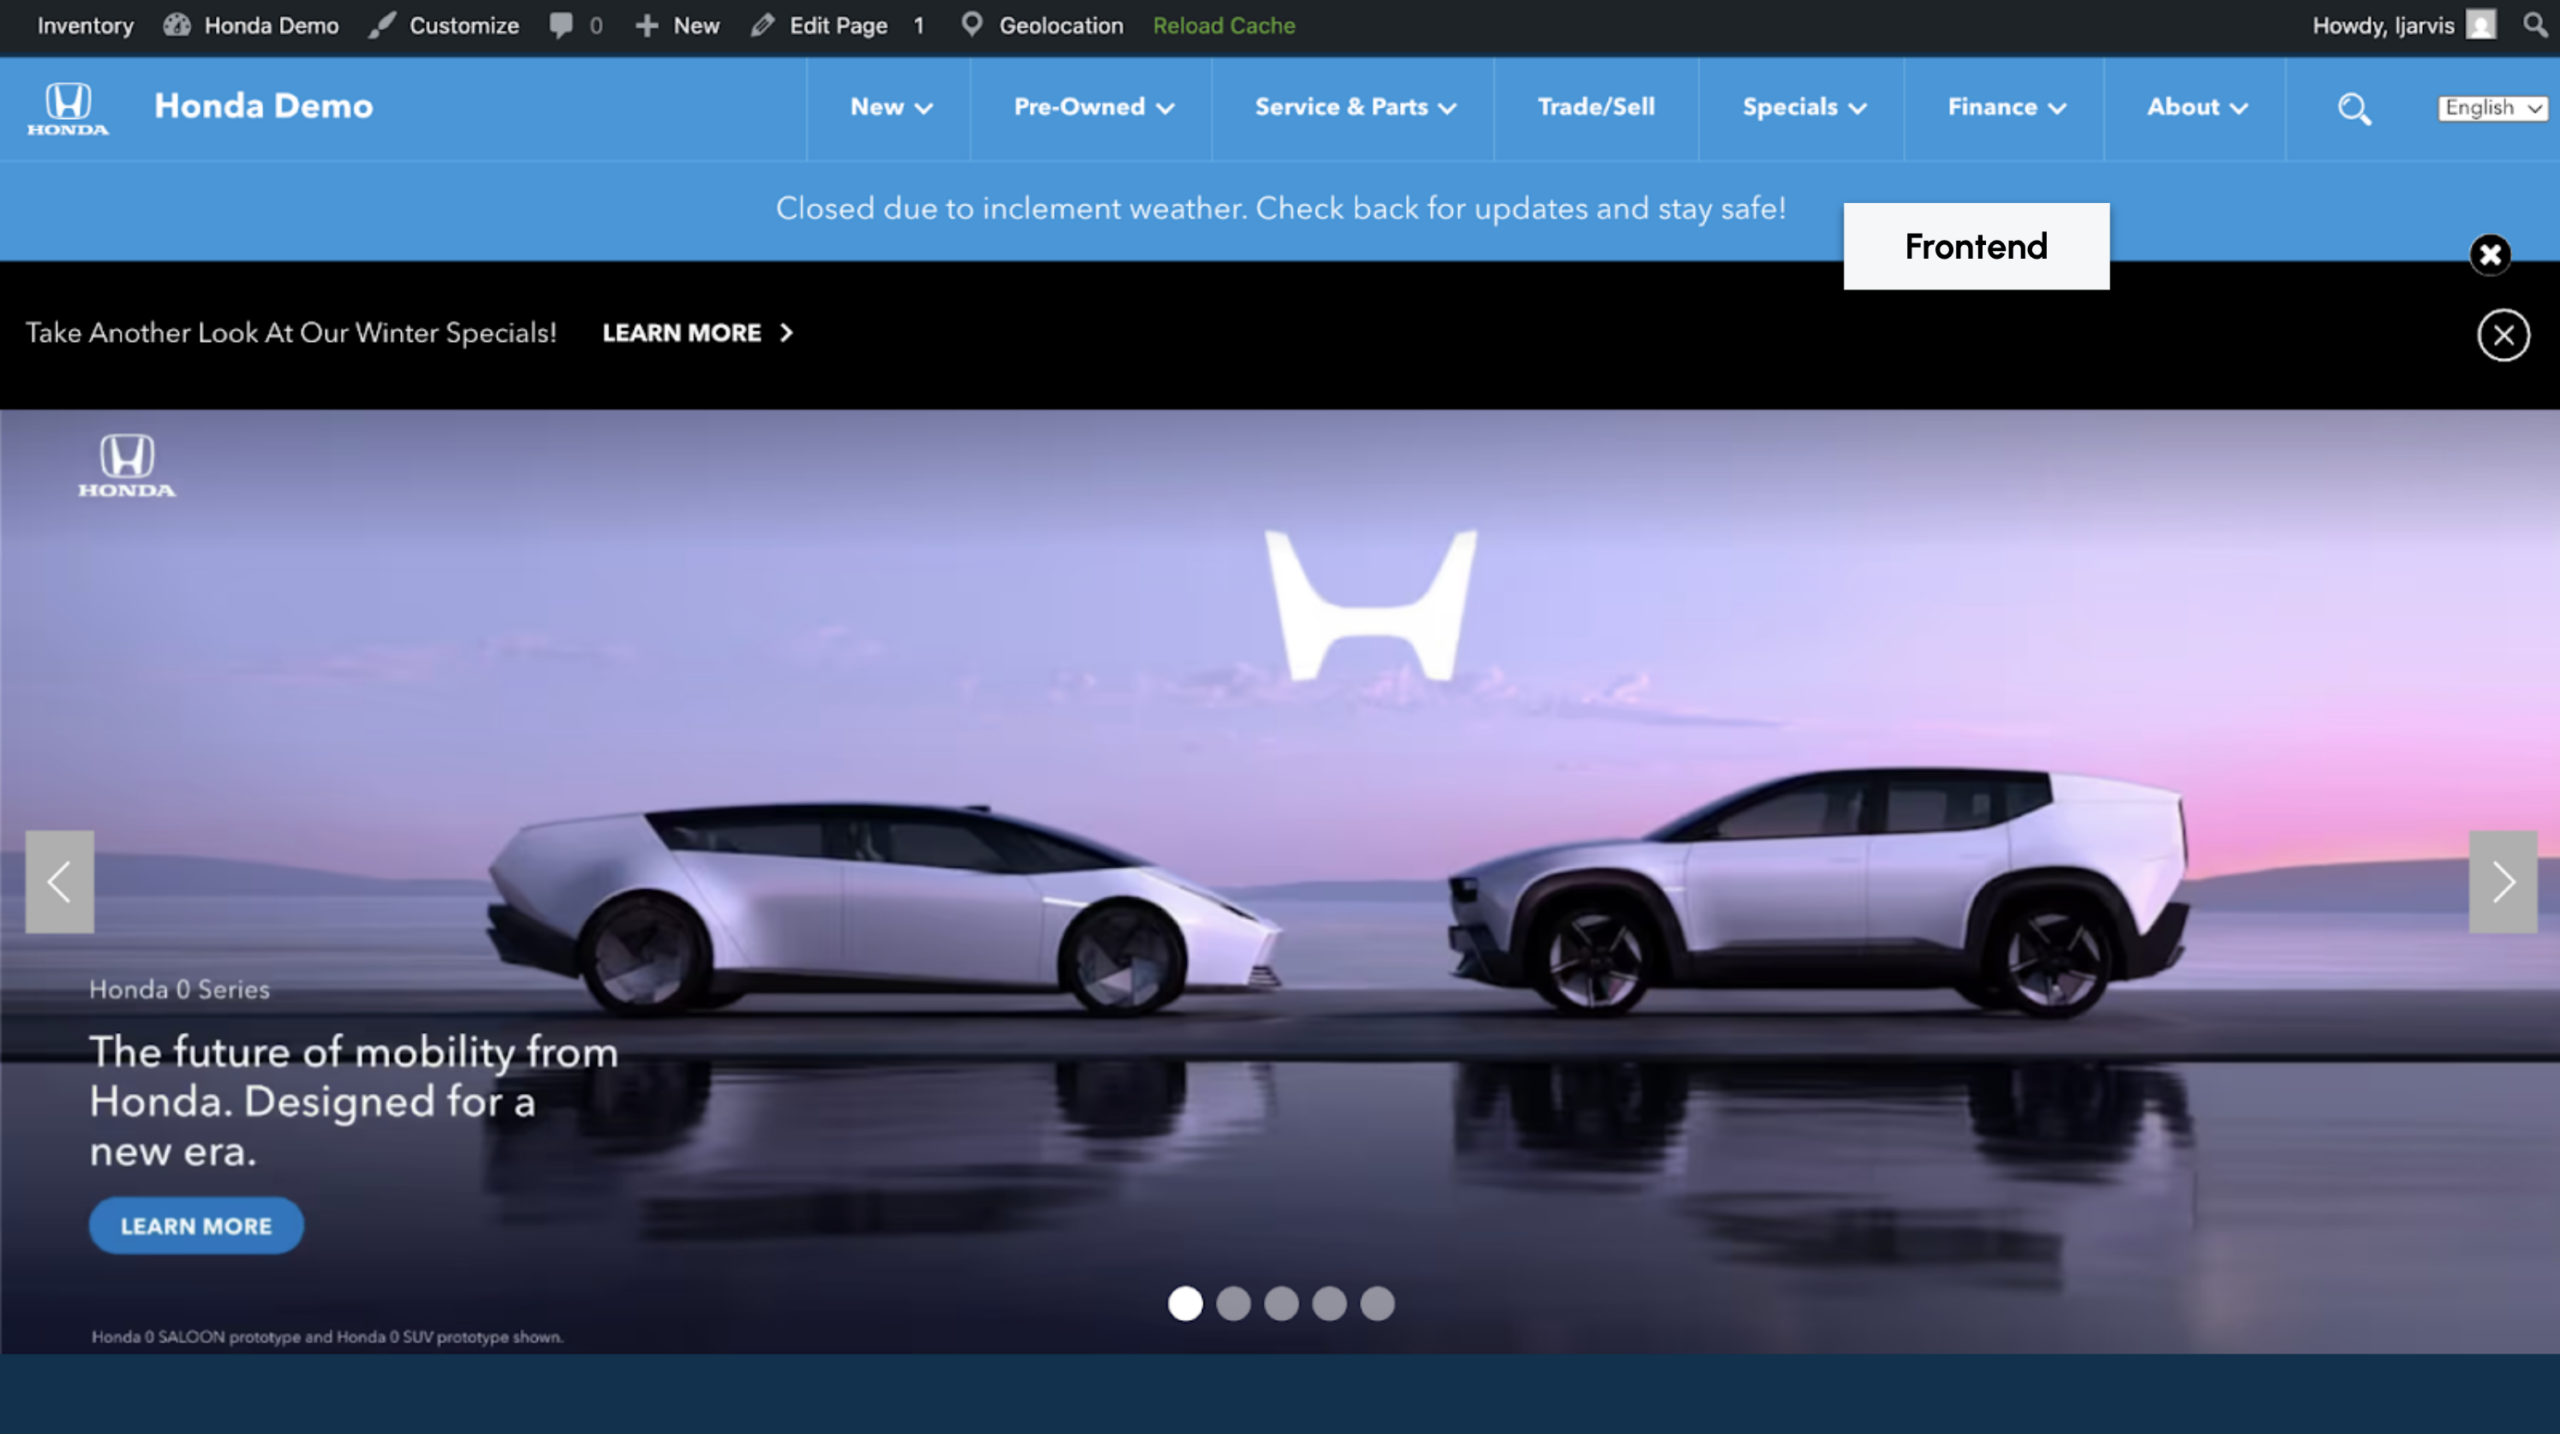
Task: Click the Honda logo in header
Action: [68, 108]
